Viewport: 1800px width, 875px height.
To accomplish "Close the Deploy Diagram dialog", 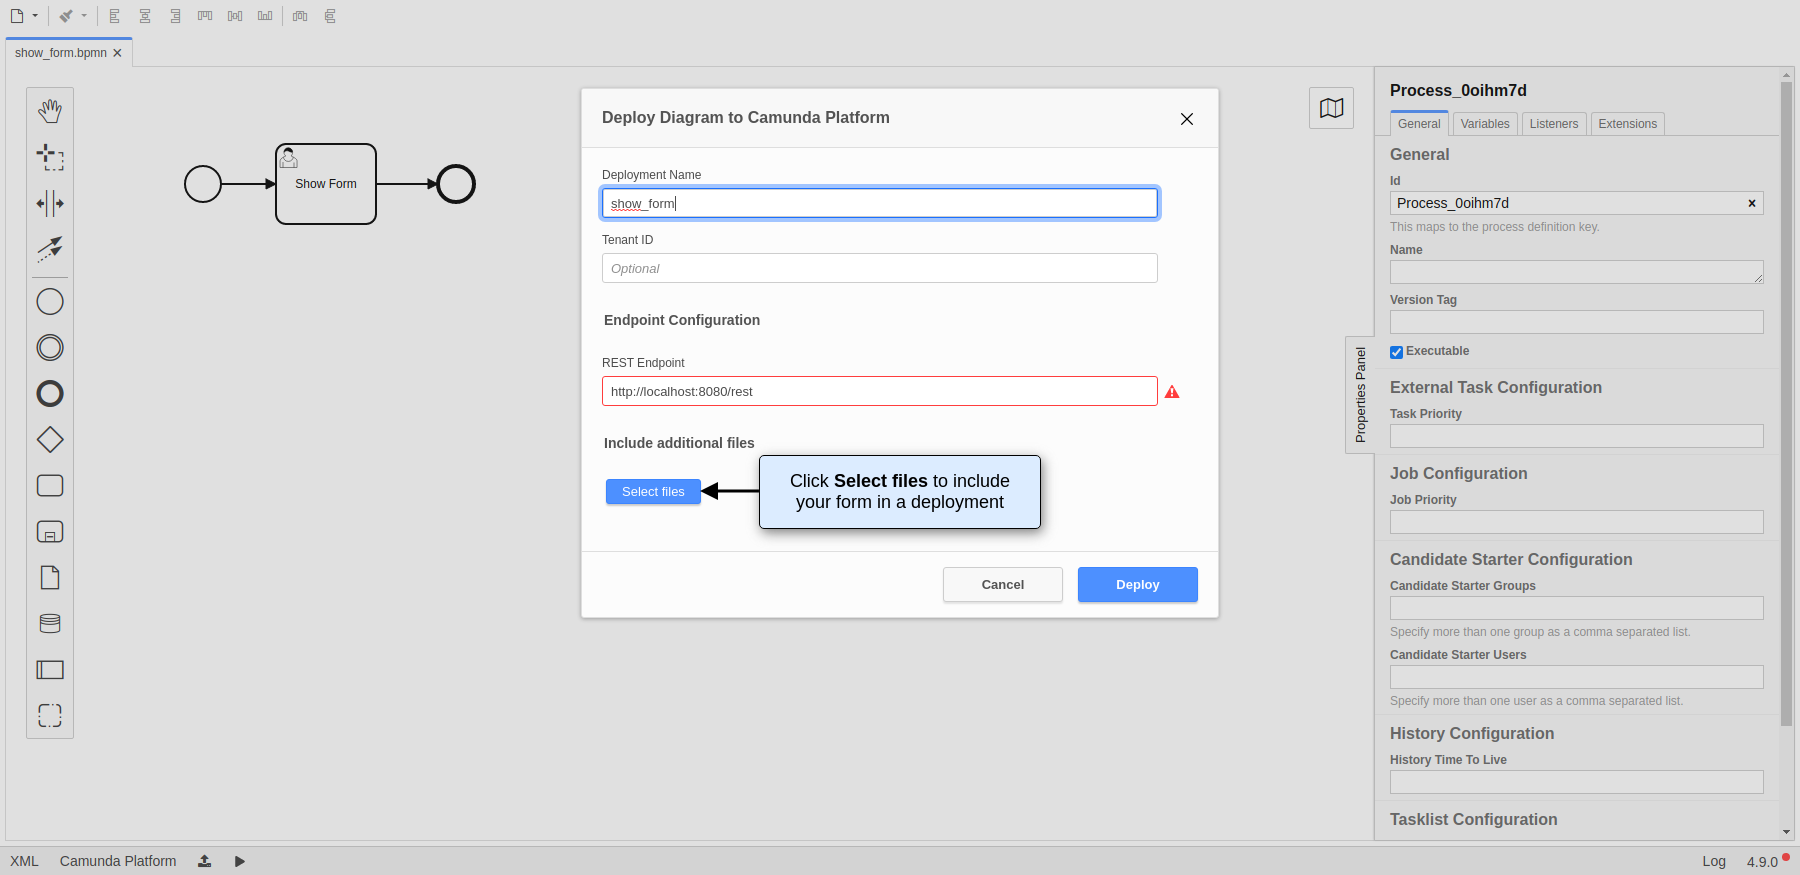I will (x=1187, y=119).
